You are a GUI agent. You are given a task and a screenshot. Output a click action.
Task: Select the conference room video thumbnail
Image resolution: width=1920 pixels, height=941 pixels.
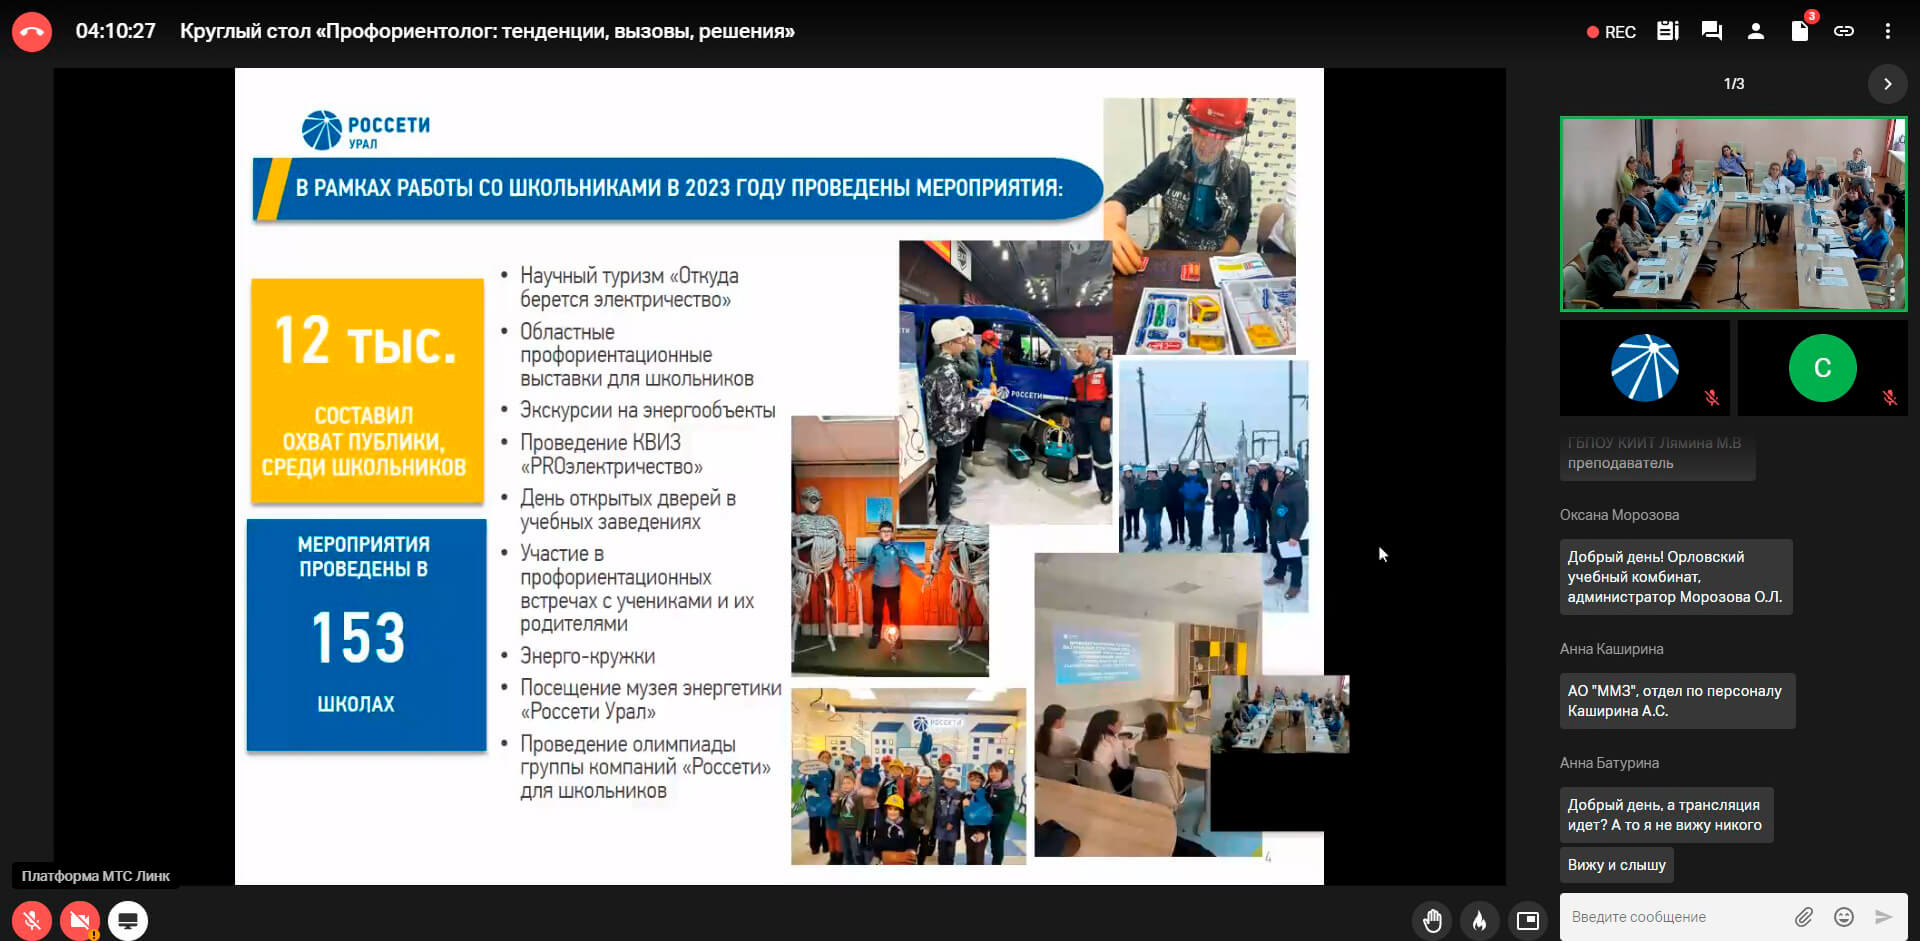[1733, 214]
